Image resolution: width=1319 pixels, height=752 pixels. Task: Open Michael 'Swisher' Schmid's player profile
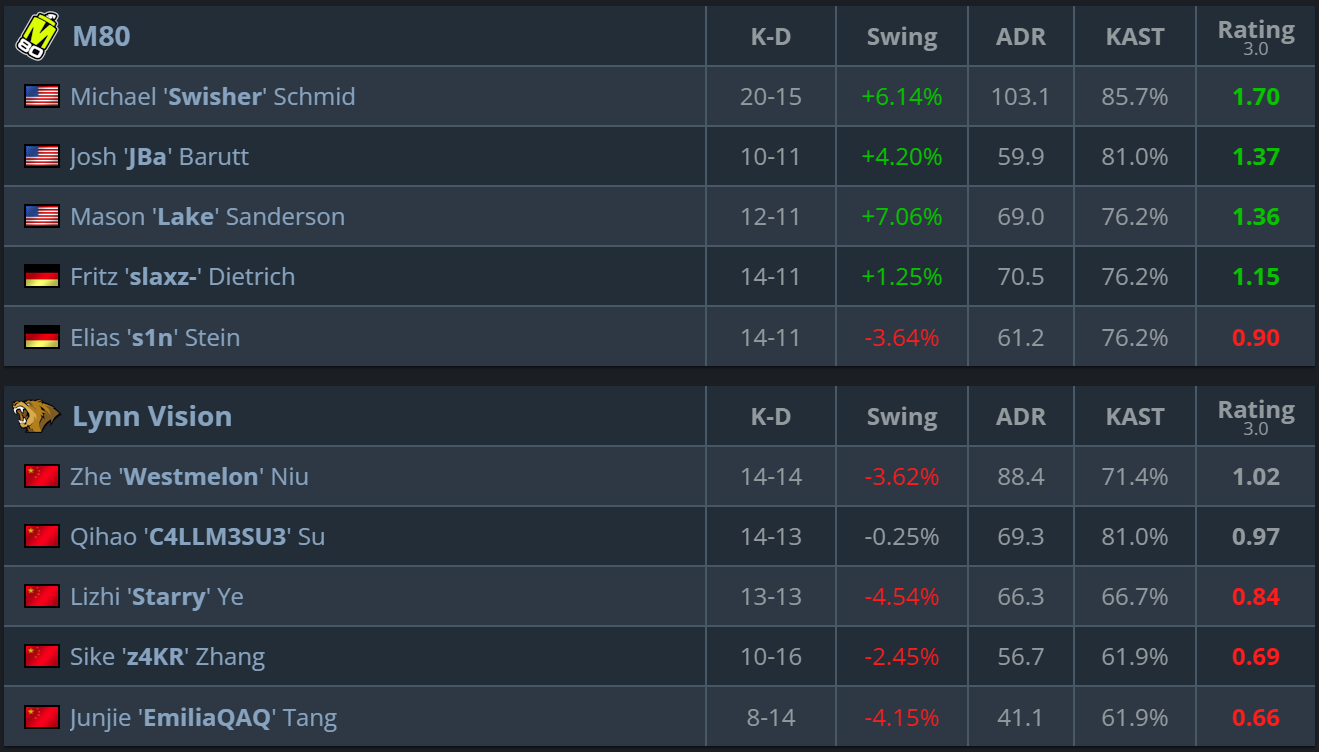(213, 96)
